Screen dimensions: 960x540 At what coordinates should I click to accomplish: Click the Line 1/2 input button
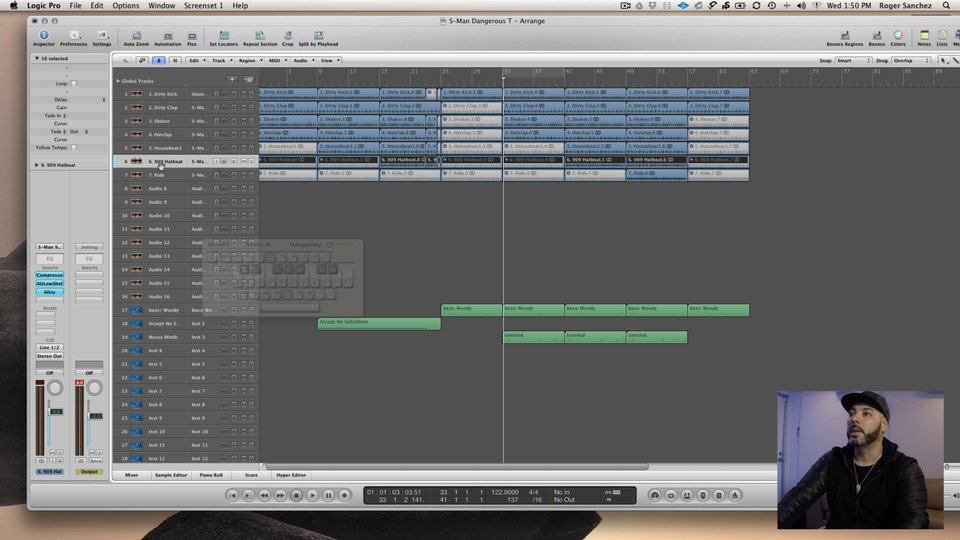(50, 347)
